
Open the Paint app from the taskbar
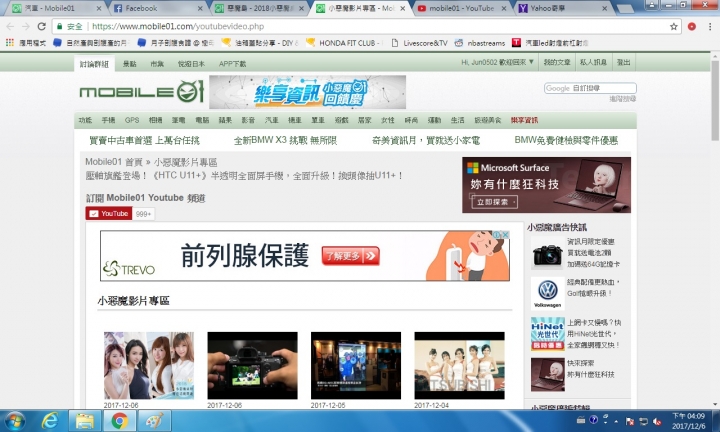(154, 421)
